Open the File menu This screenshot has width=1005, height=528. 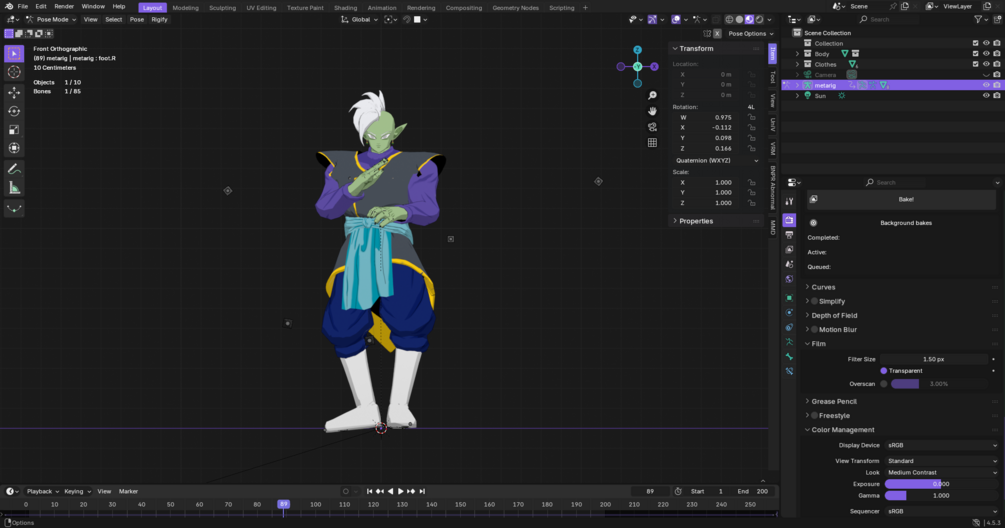[22, 6]
